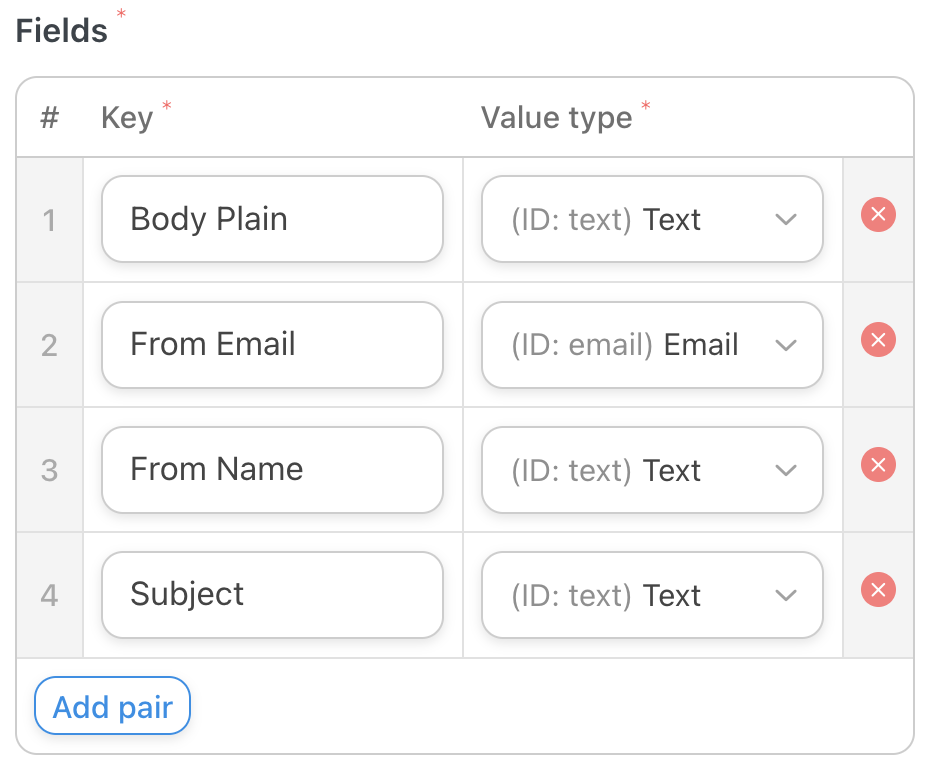Image resolution: width=930 pixels, height=768 pixels.
Task: Click the Key column header
Action: (x=127, y=117)
